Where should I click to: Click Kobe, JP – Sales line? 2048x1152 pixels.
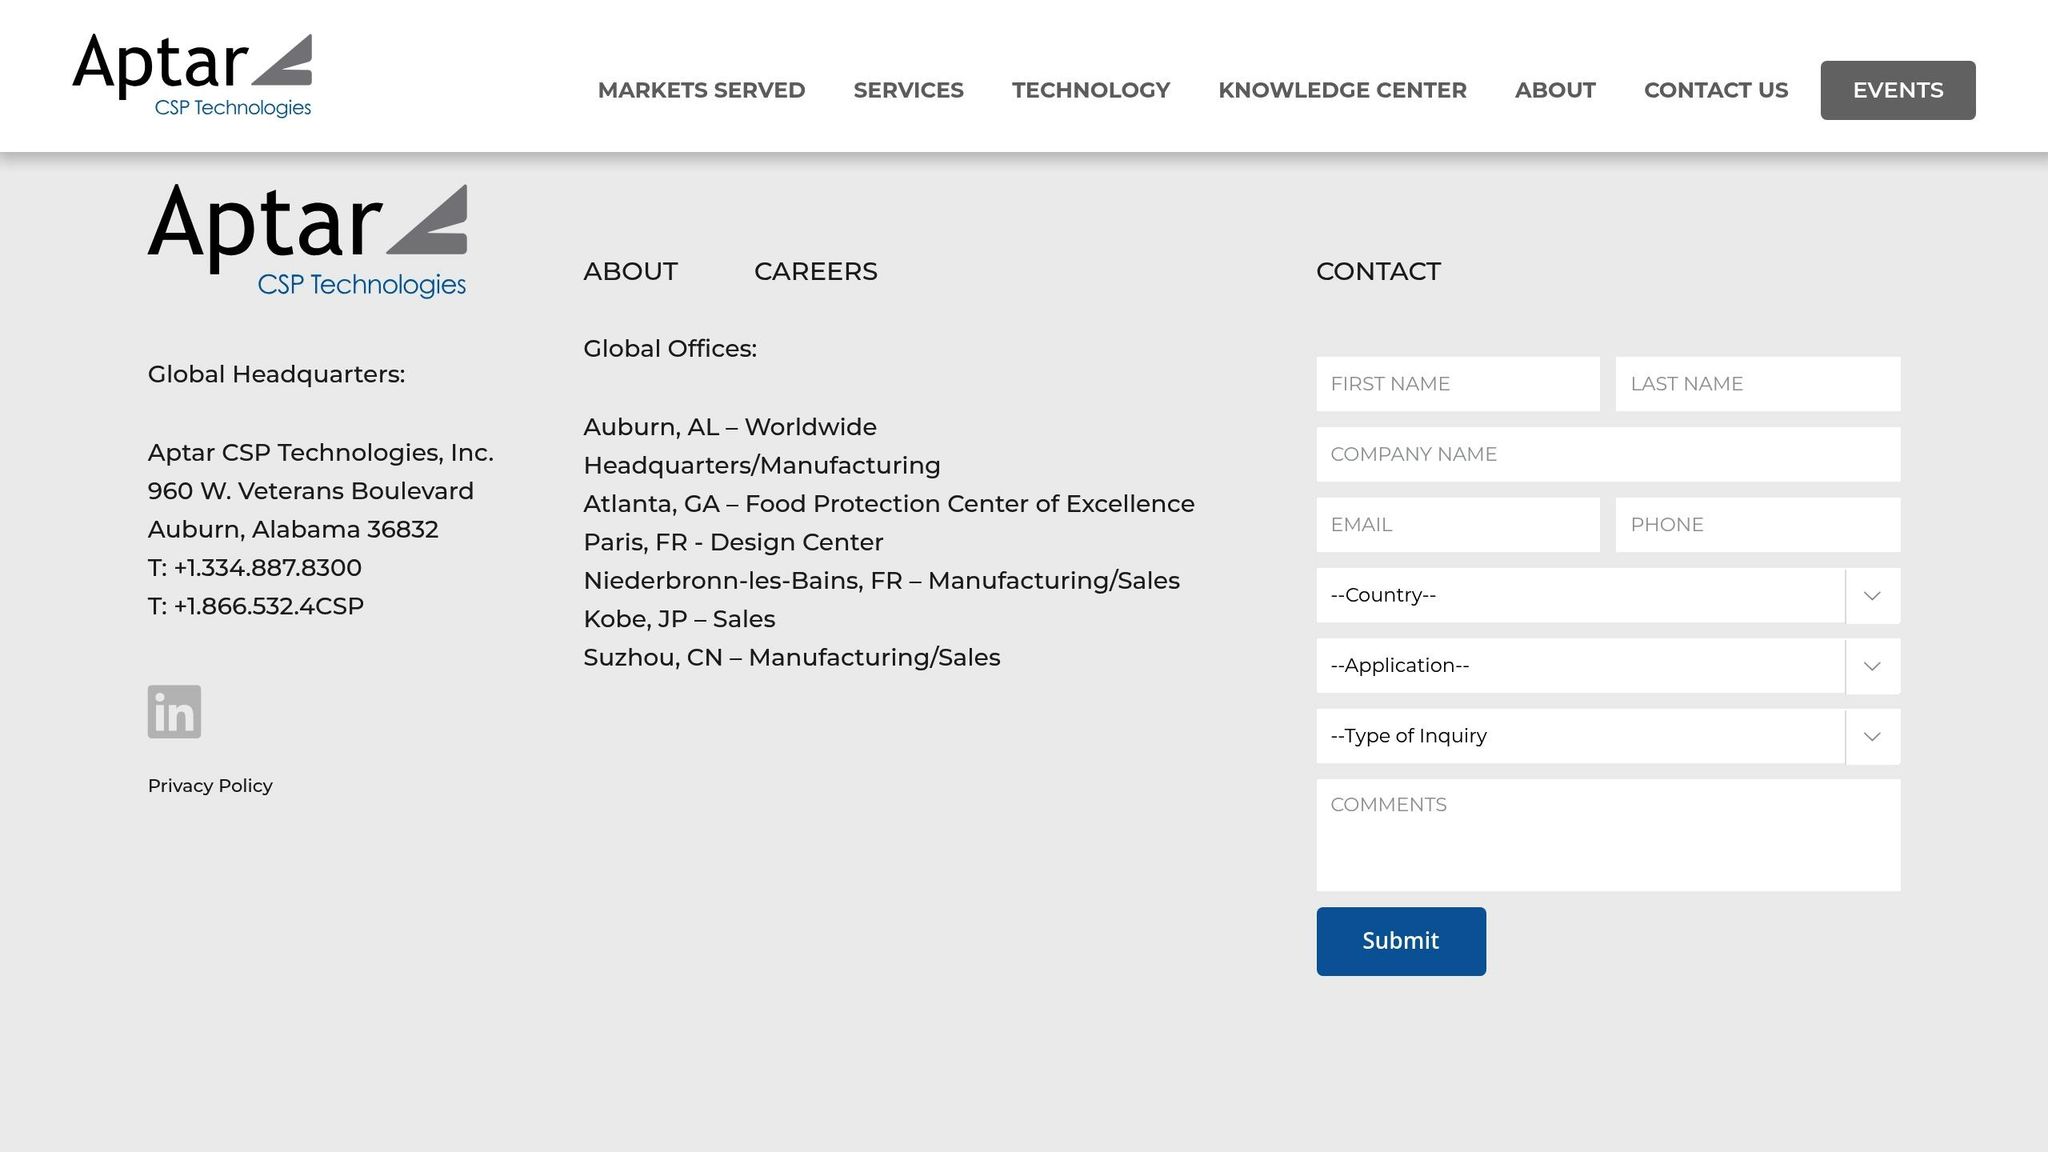(679, 619)
